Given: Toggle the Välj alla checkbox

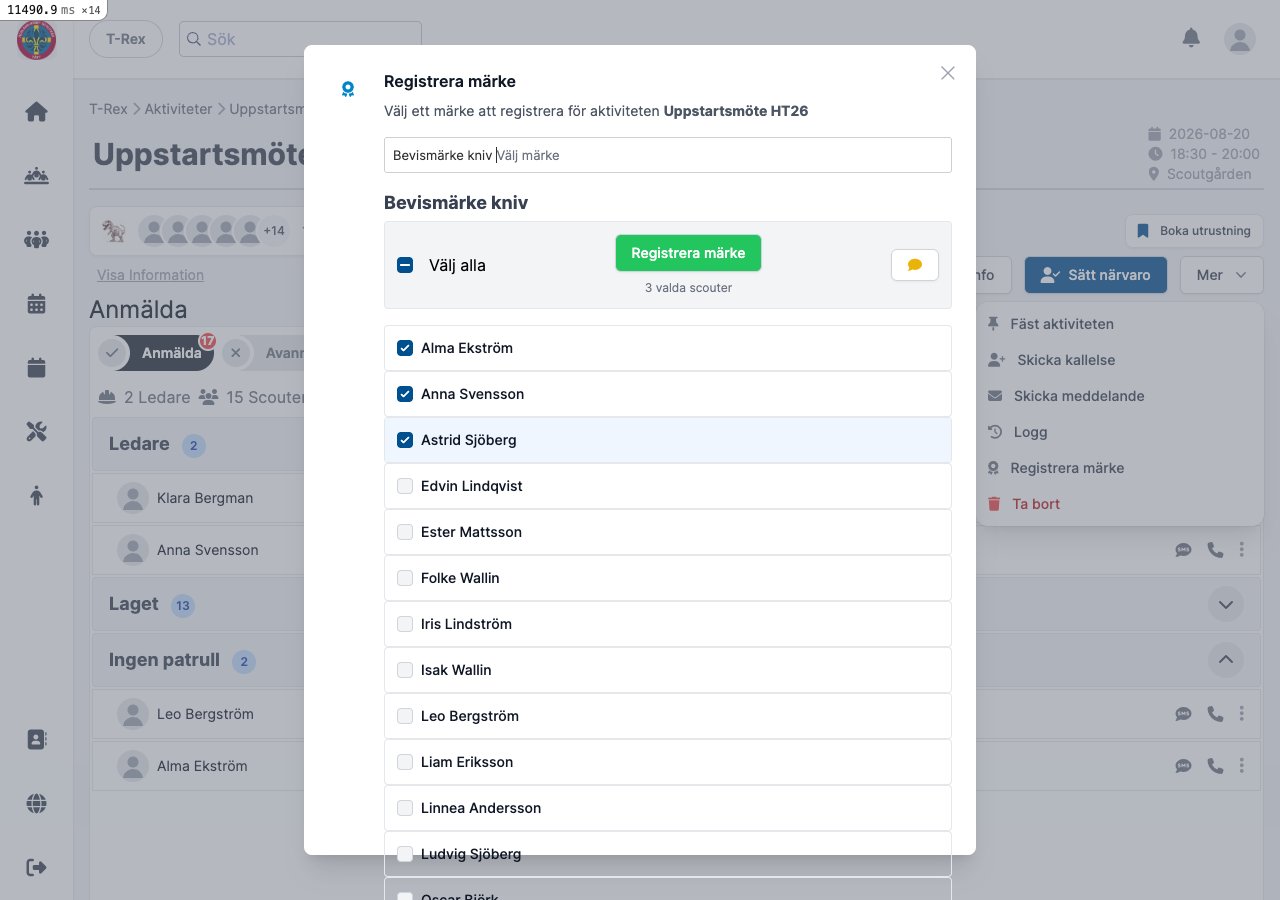Looking at the screenshot, I should pyautogui.click(x=405, y=265).
